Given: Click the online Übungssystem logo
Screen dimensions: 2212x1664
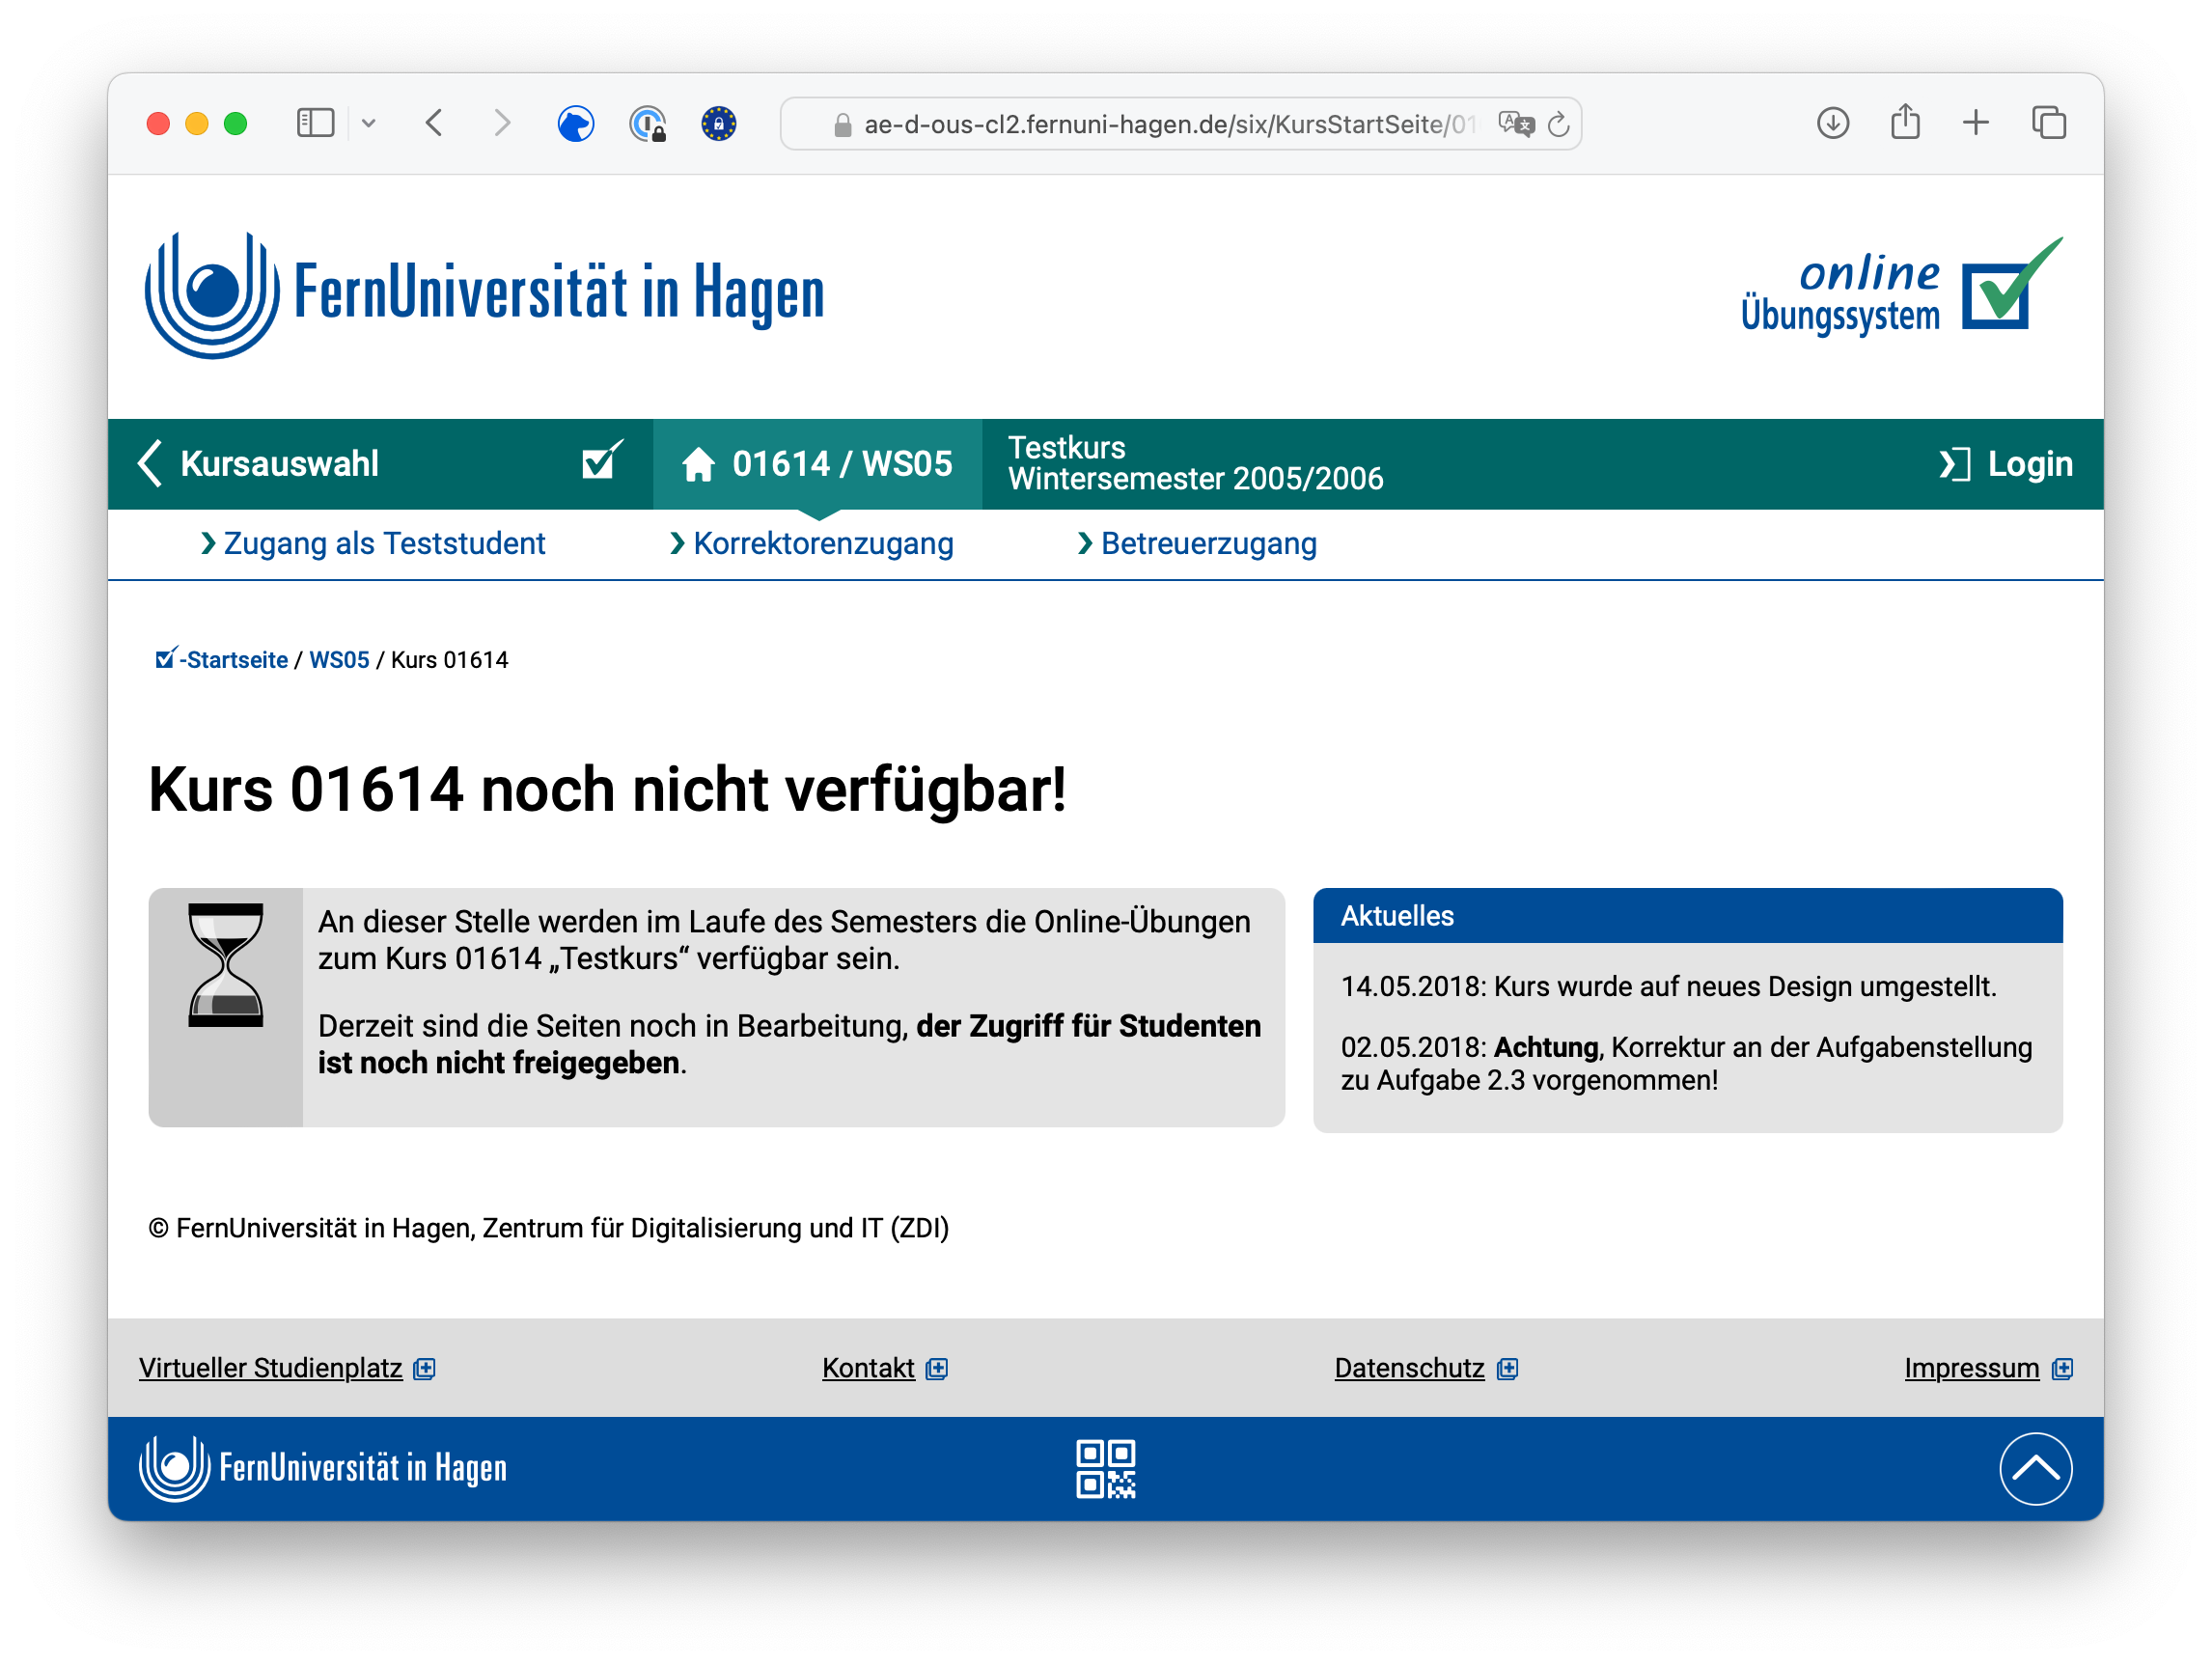Looking at the screenshot, I should point(1901,287).
